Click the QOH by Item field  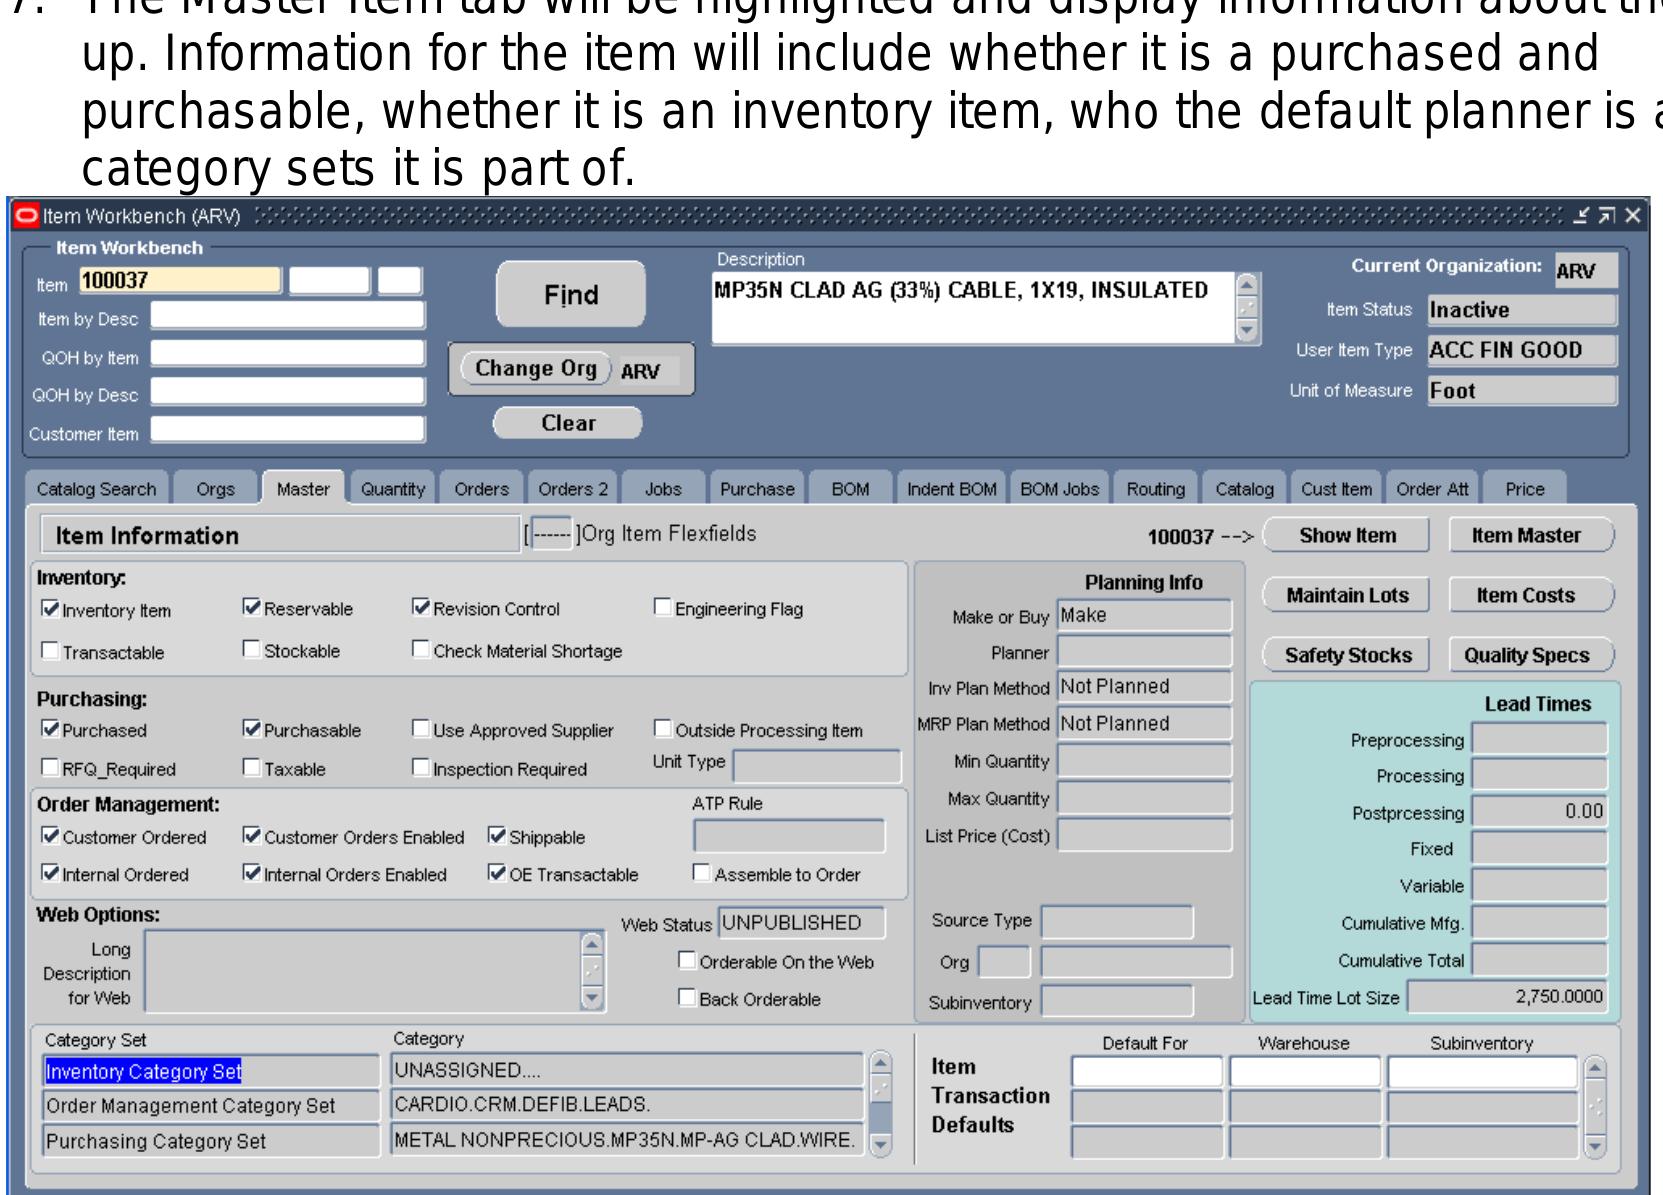coord(288,354)
